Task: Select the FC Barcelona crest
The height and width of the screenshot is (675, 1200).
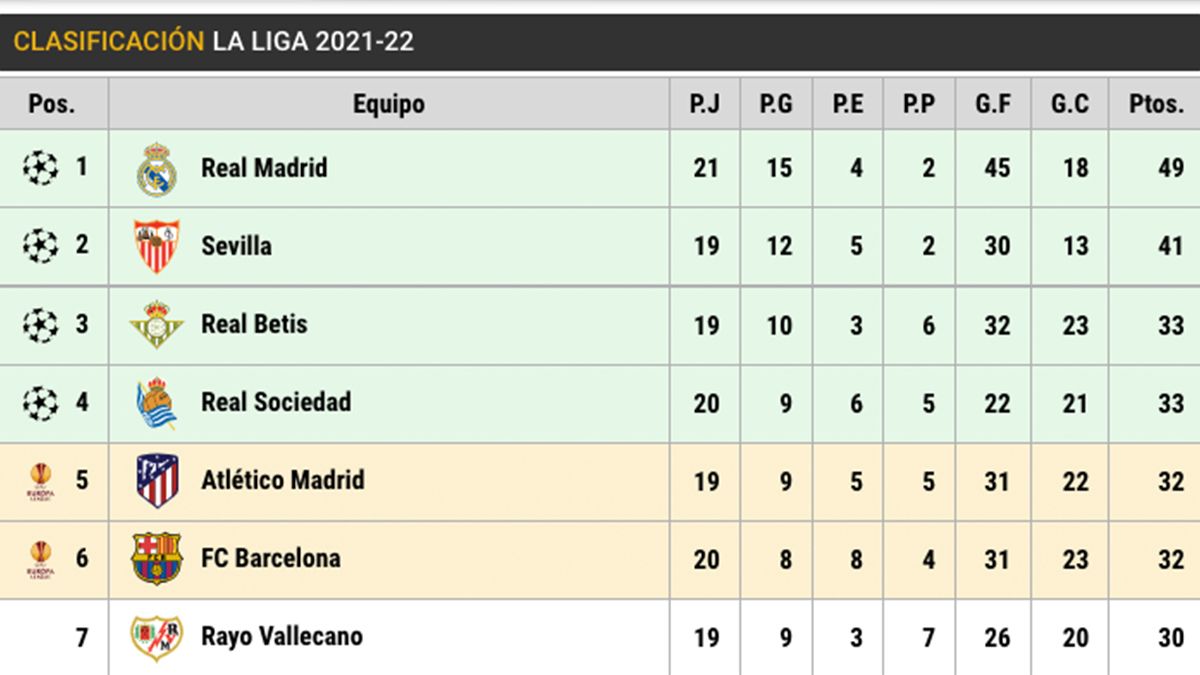Action: (x=157, y=558)
